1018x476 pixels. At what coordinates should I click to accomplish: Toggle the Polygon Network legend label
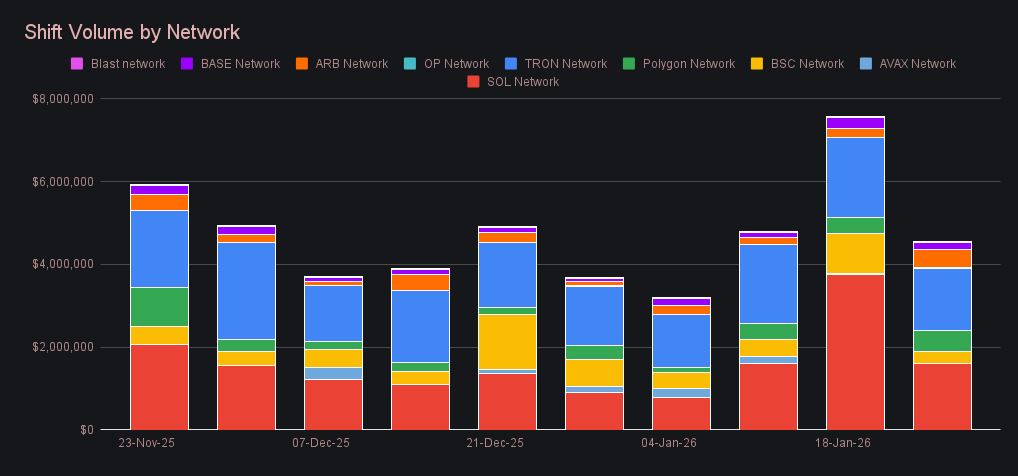(x=689, y=64)
